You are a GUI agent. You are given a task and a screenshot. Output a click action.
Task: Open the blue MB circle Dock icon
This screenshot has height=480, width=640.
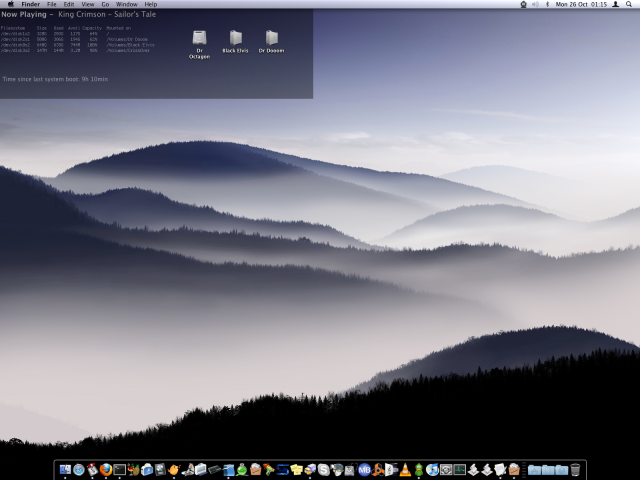(x=364, y=470)
